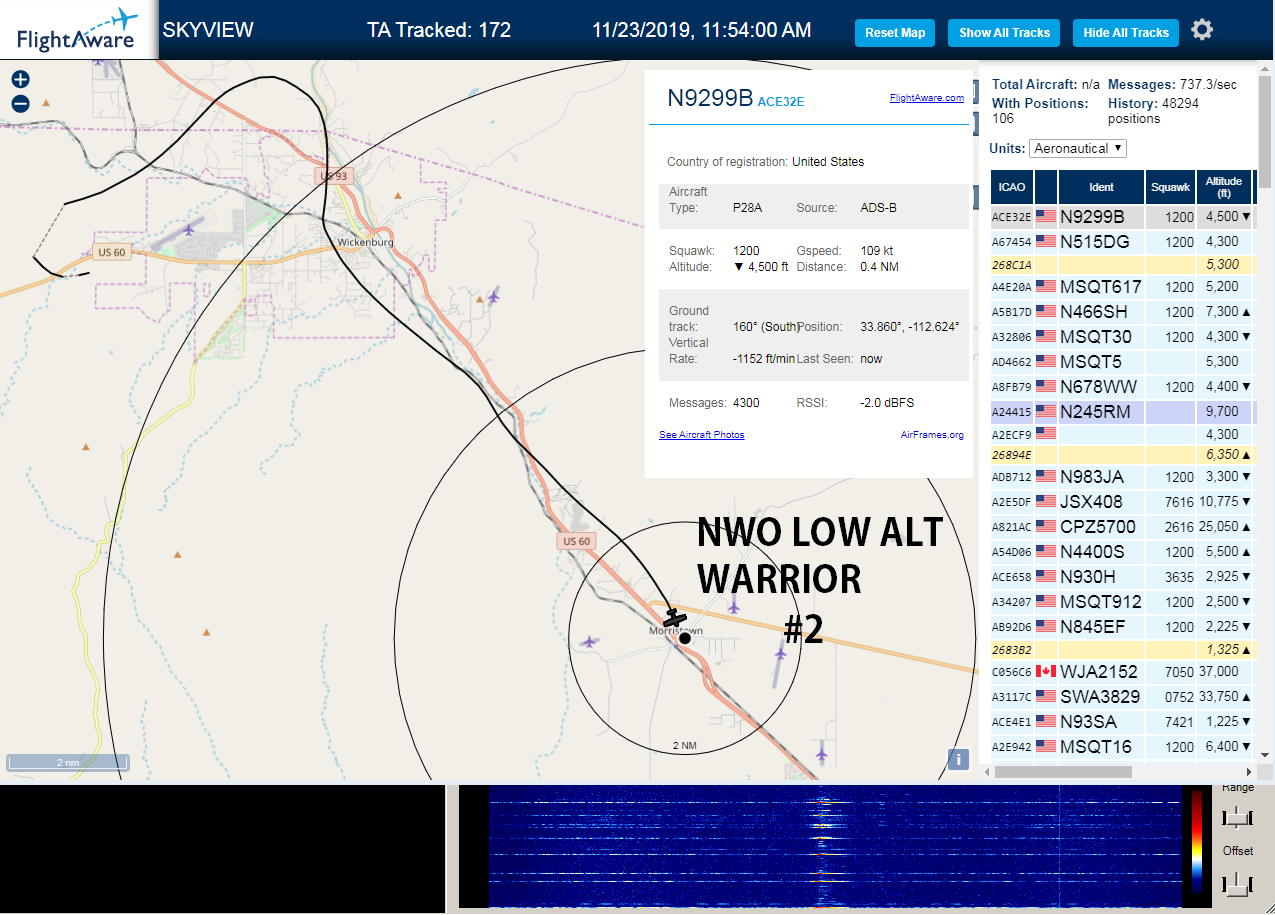Select the N4400S row in the aircraft table
Viewport: 1275px width, 915px height.
(1123, 552)
